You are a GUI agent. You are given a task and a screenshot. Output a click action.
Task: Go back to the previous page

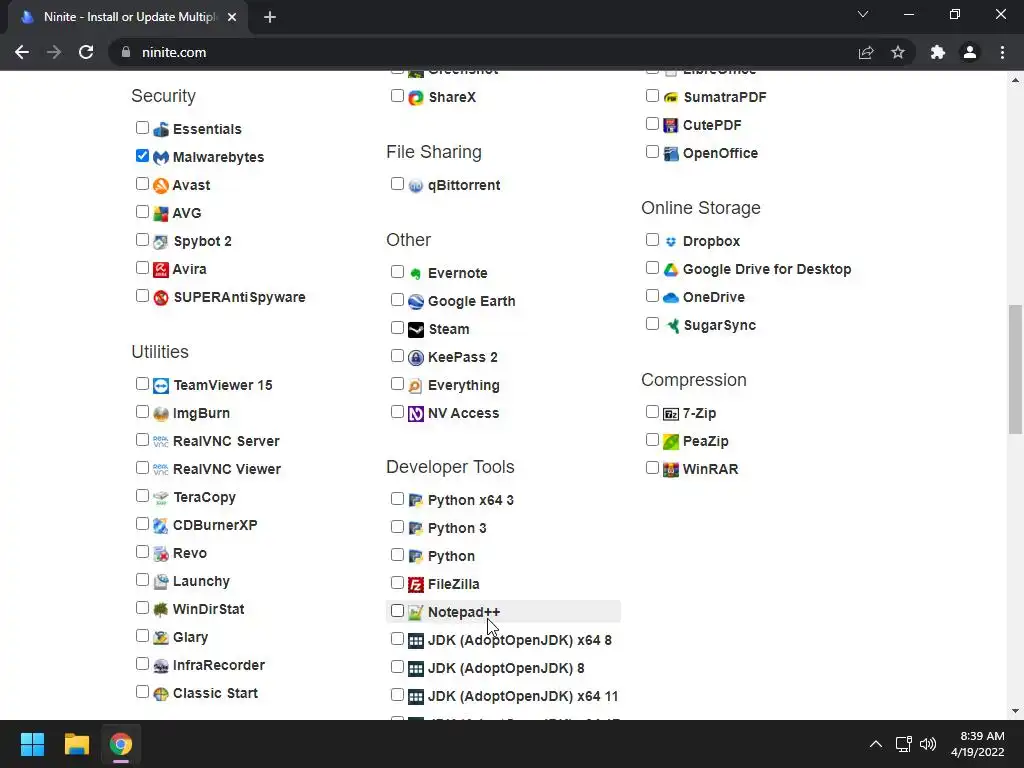22,52
